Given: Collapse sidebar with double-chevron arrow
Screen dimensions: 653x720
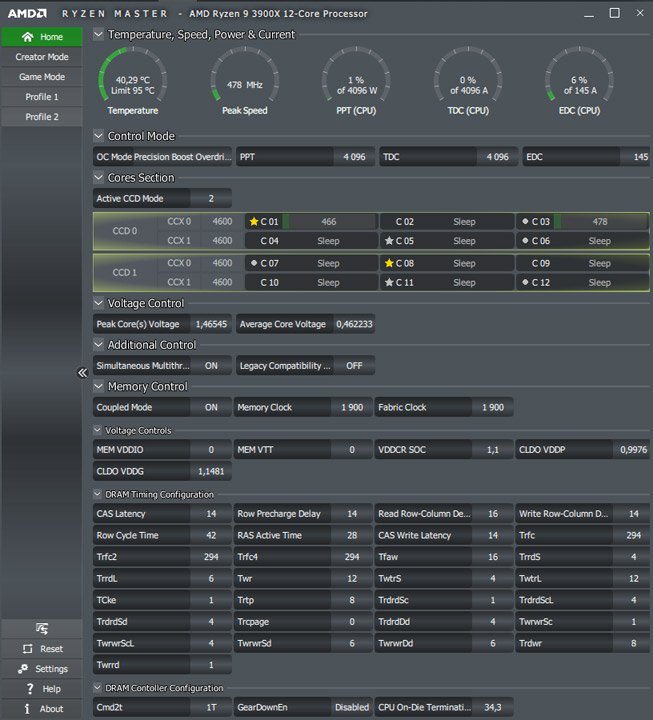Looking at the screenshot, I should (82, 372).
